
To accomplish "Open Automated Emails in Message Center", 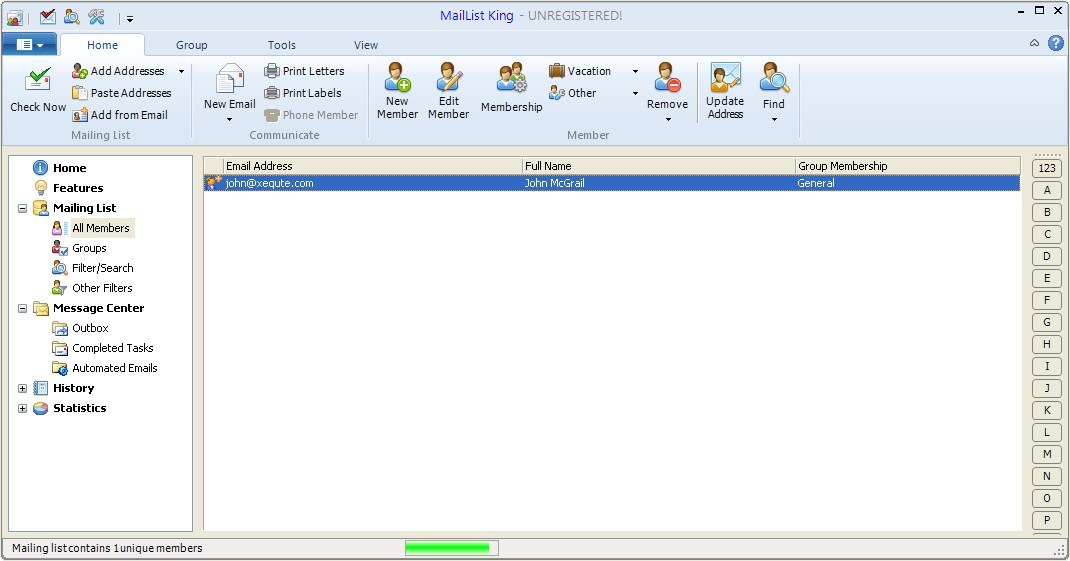I will click(x=115, y=368).
